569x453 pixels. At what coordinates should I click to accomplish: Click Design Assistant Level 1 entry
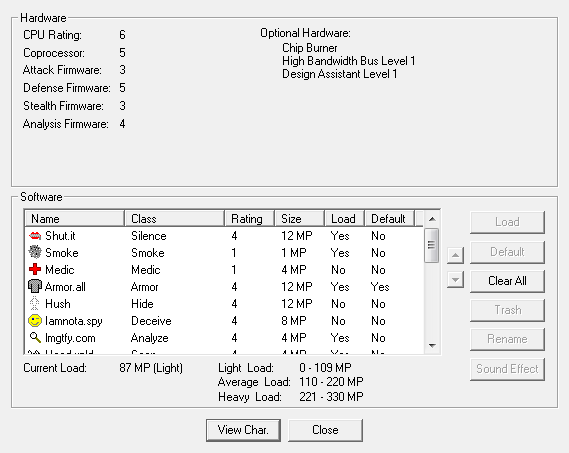pyautogui.click(x=339, y=74)
